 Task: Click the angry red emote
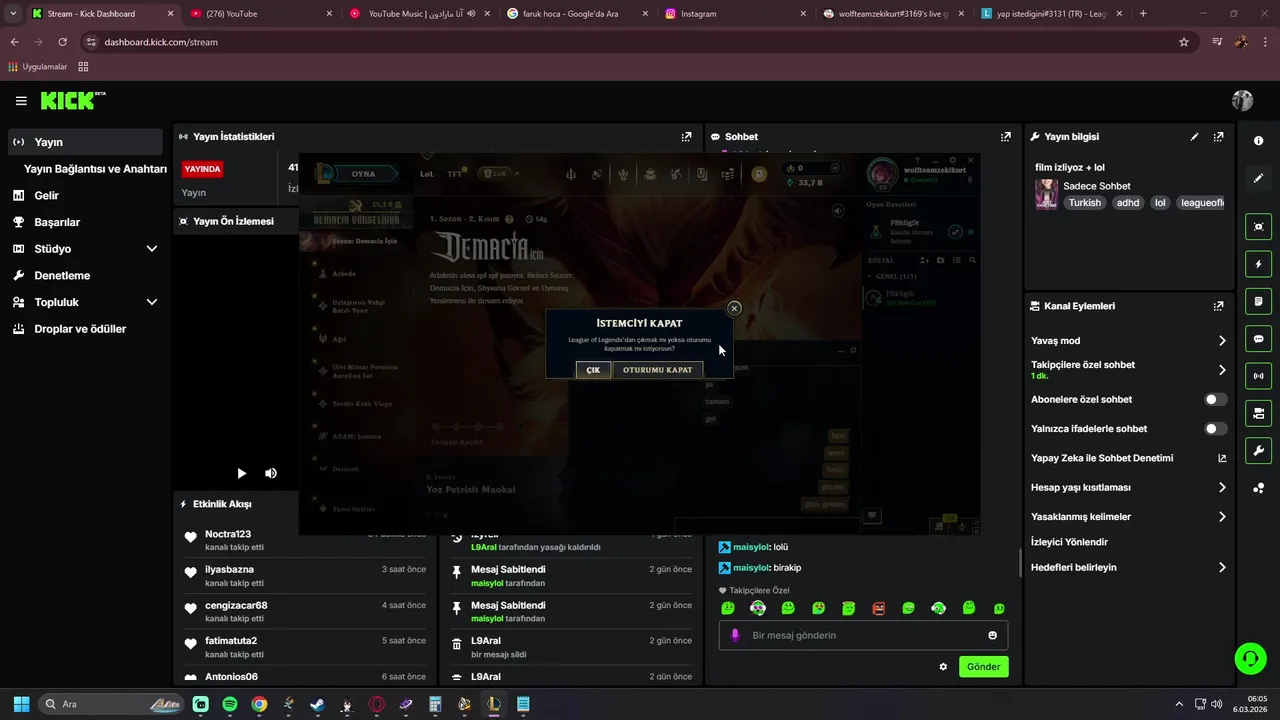879,608
